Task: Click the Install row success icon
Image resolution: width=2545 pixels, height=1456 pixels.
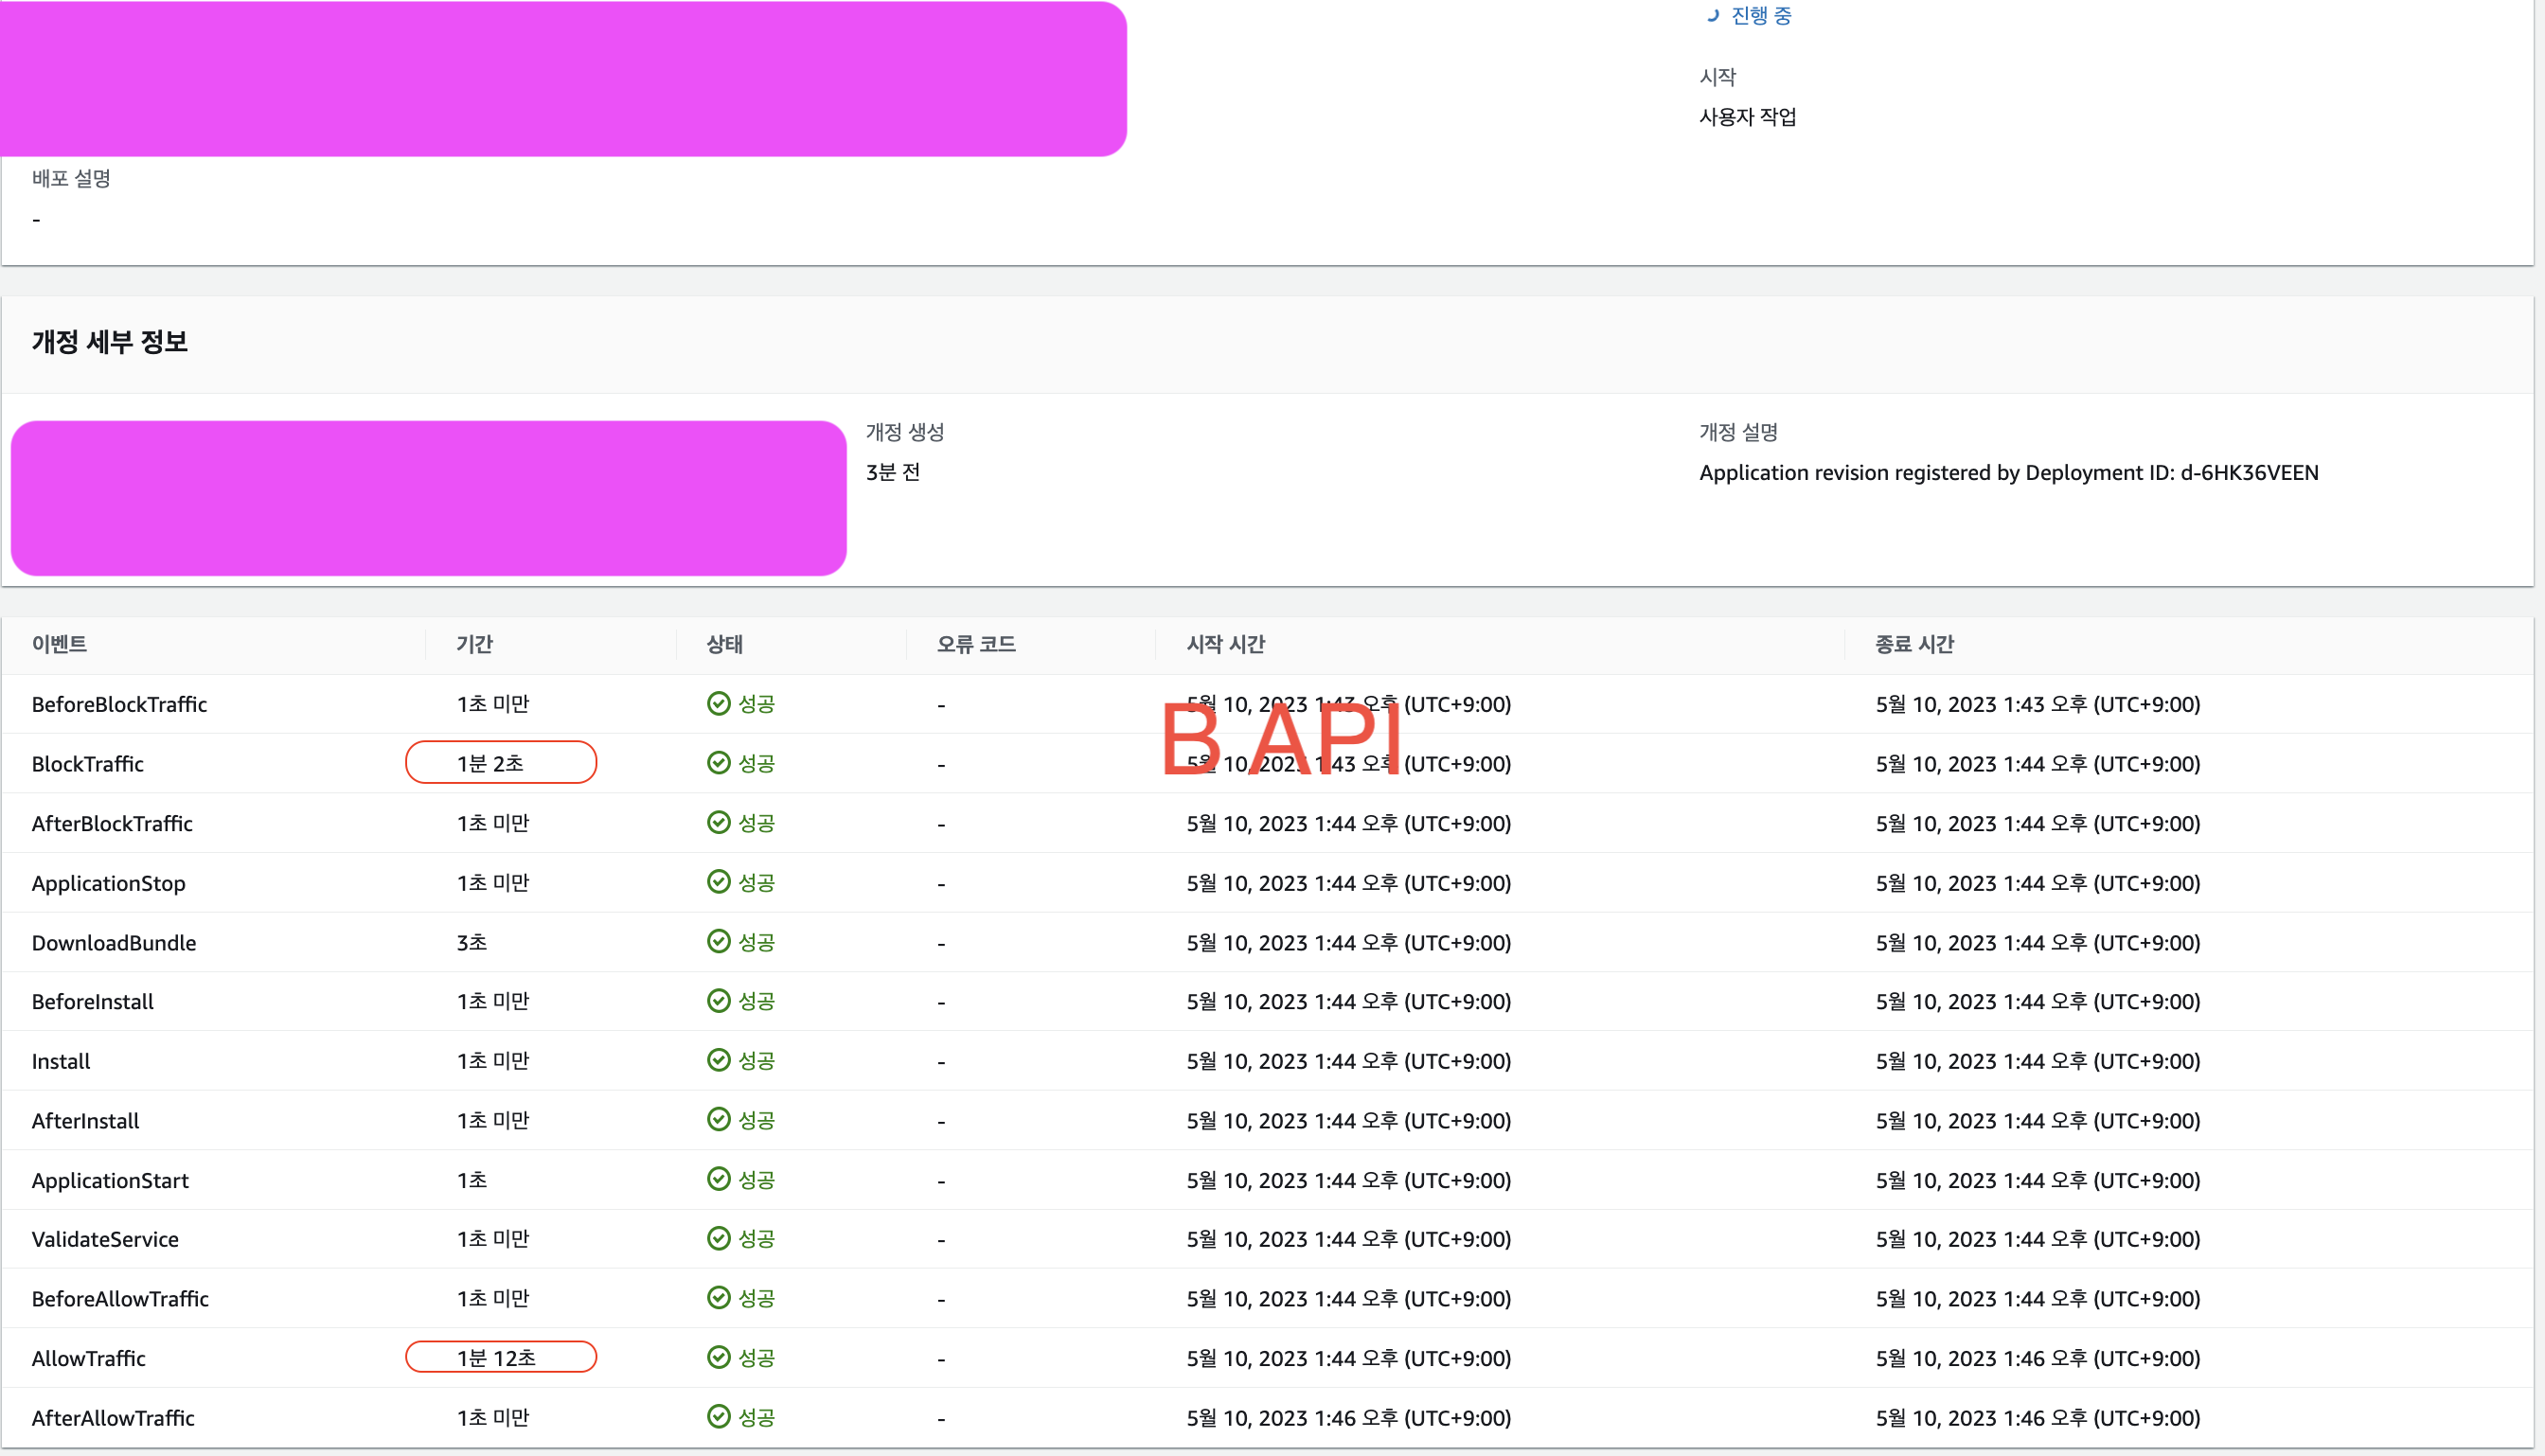Action: click(718, 1060)
